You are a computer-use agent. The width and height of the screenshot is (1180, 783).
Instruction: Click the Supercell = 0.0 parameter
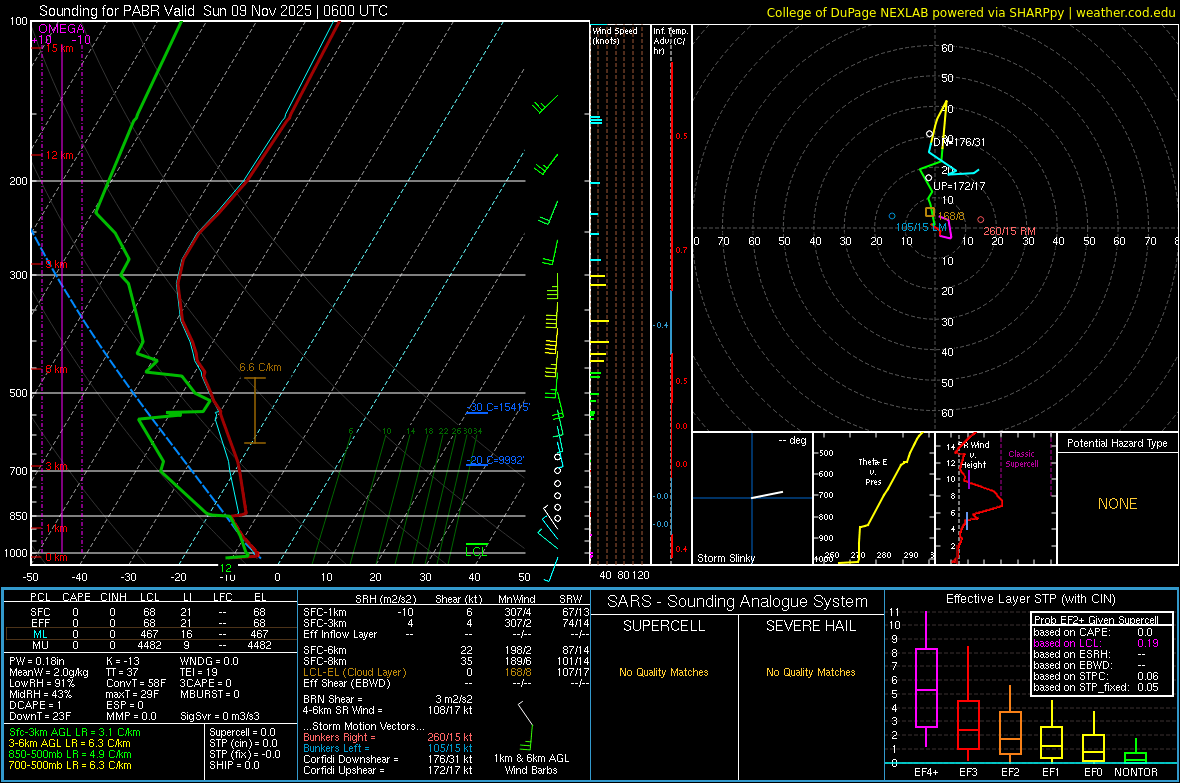tap(242, 732)
